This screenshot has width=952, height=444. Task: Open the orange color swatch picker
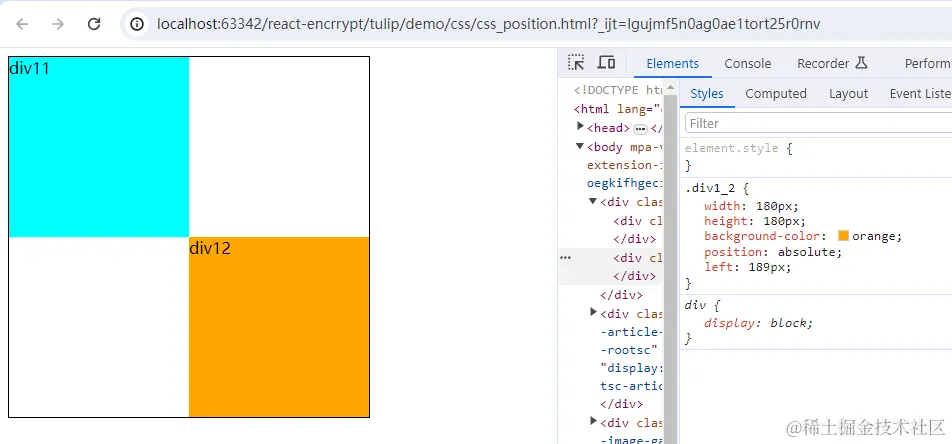[x=843, y=236]
